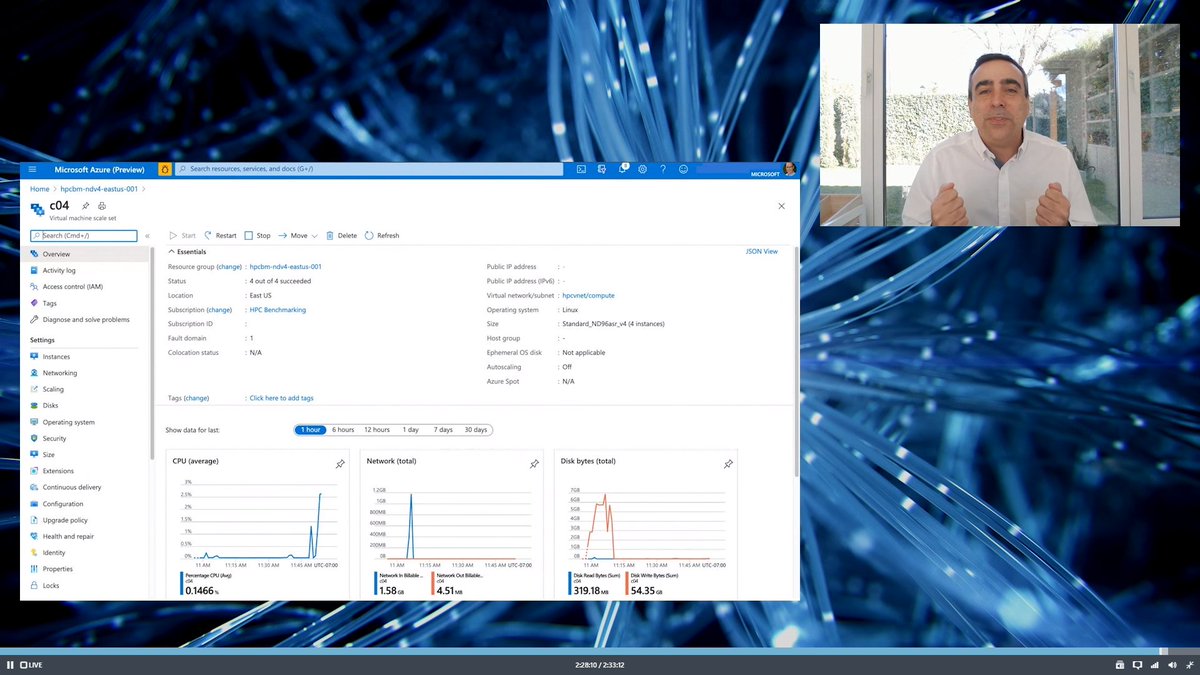Open the portal settings gear
Screen dimensions: 1200x675
pos(642,169)
